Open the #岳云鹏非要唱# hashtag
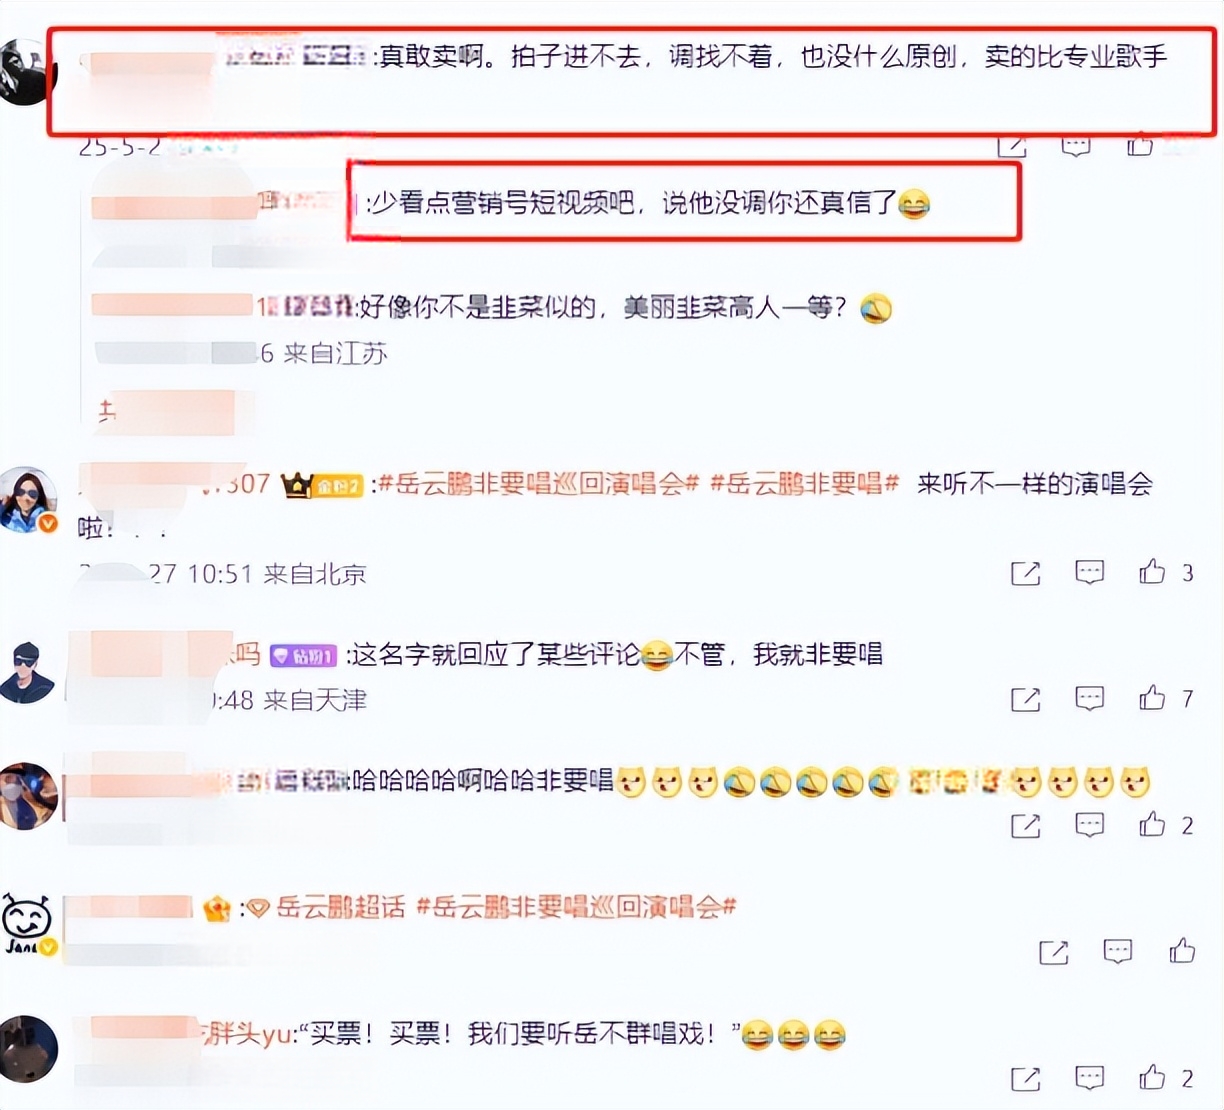Viewport: 1224px width, 1110px height. (x=804, y=484)
